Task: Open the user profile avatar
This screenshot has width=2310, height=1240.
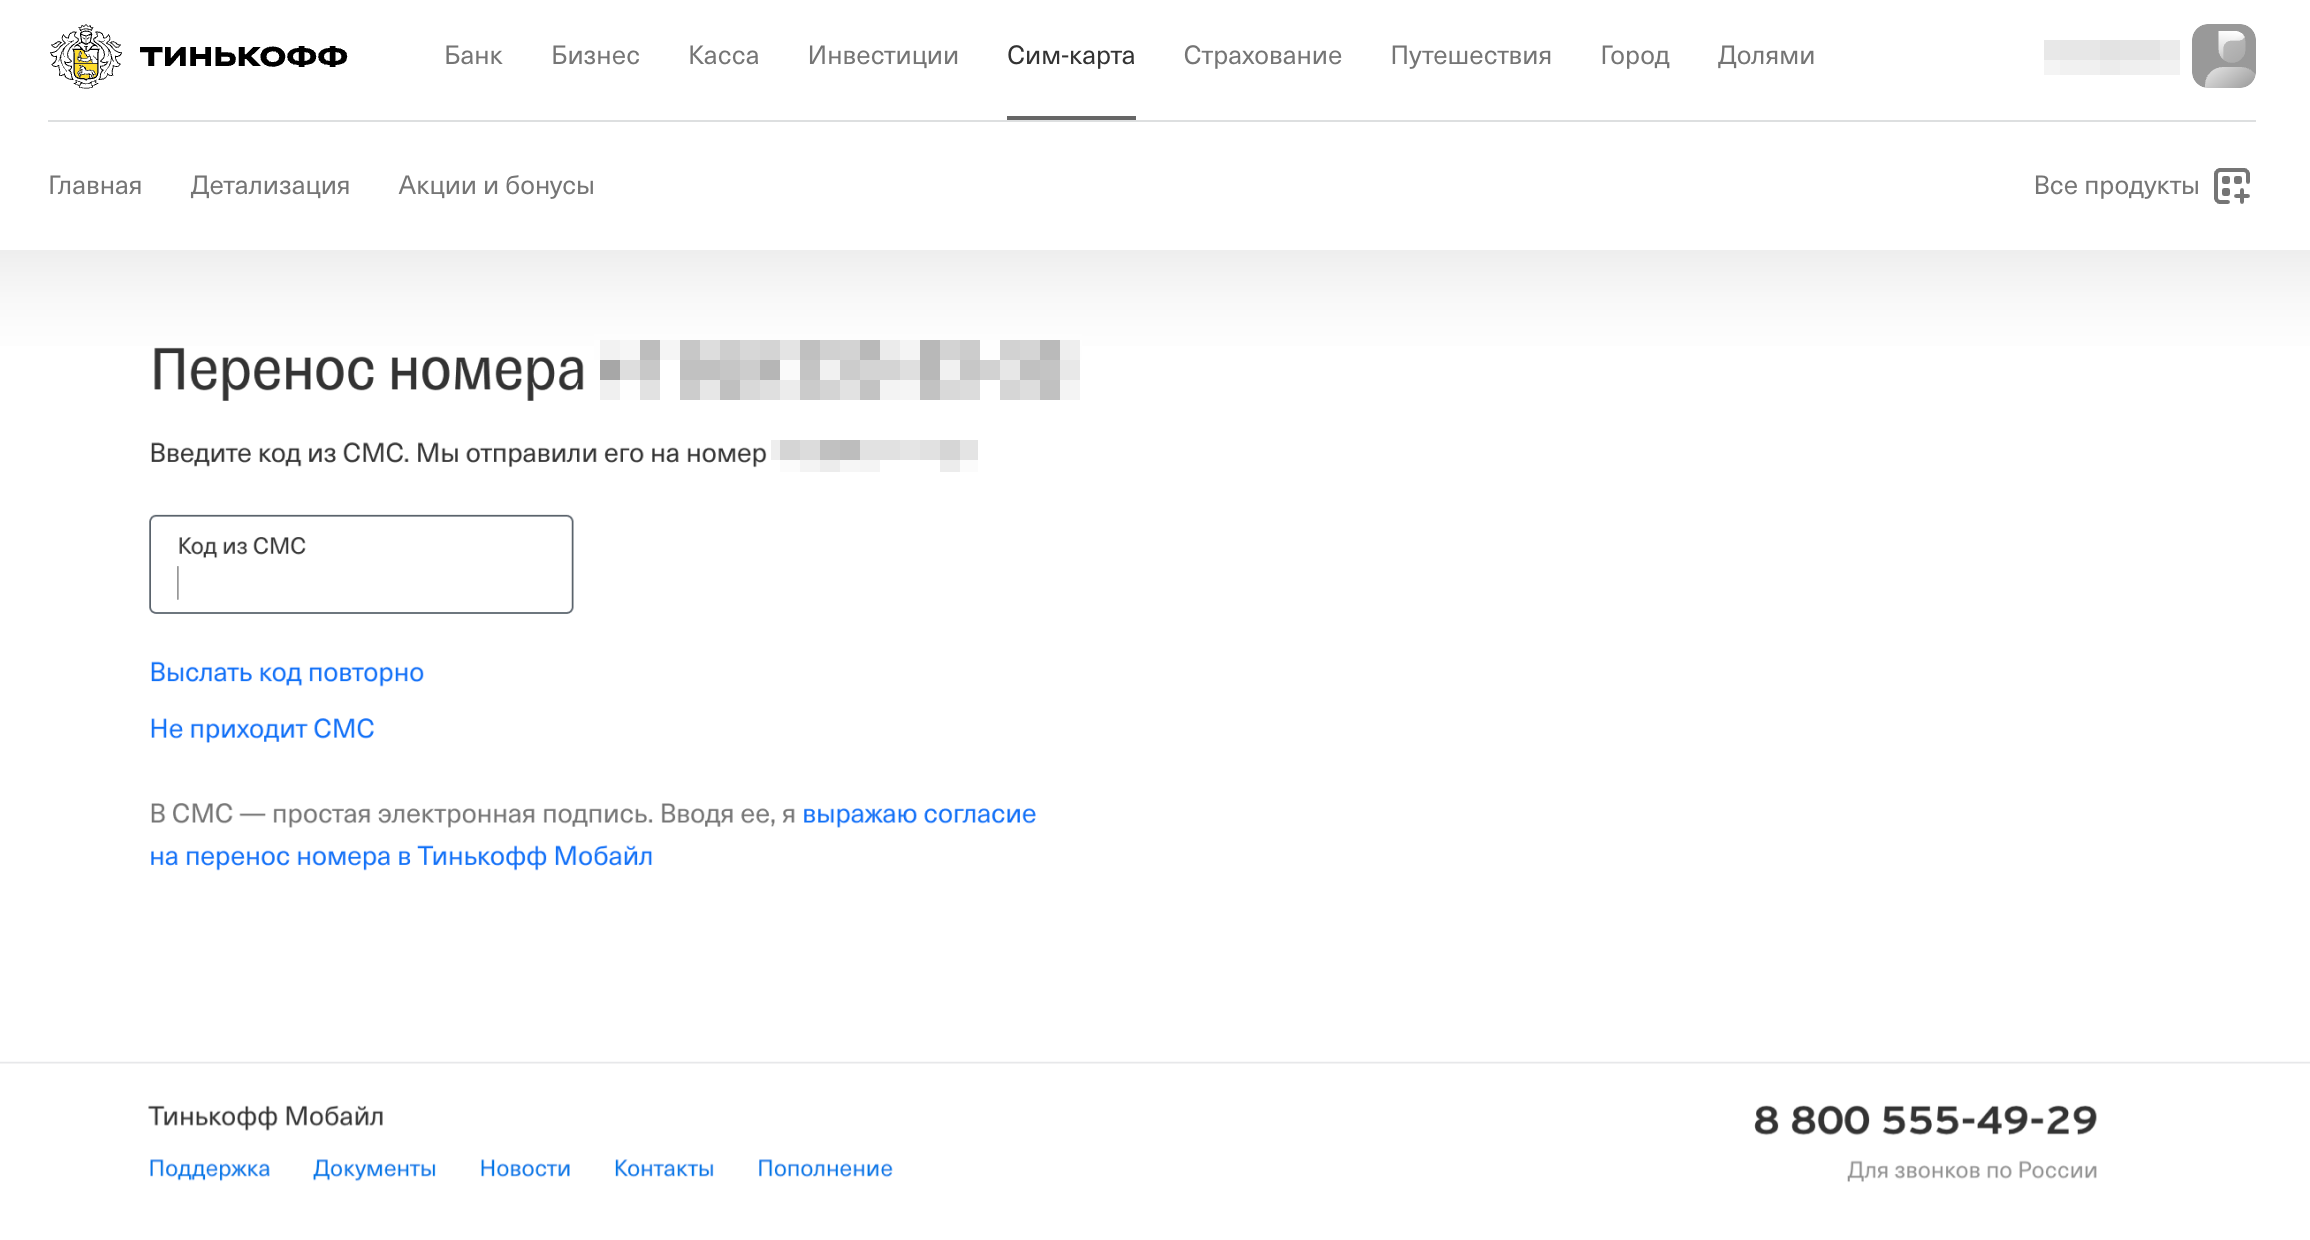Action: [x=2223, y=56]
